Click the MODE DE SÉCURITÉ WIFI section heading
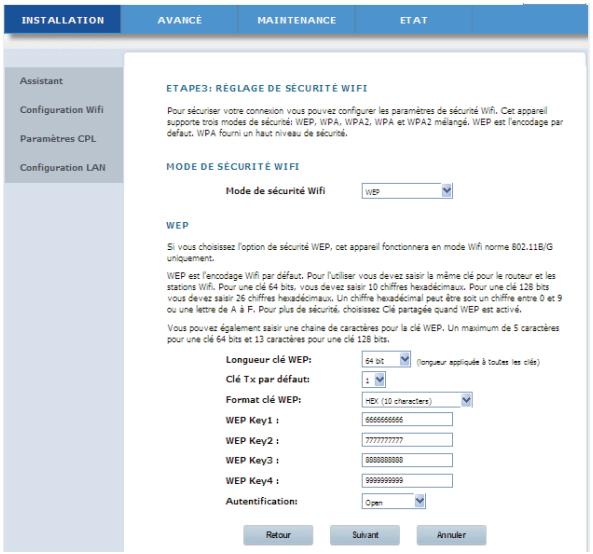This screenshot has height=554, width=593. tap(233, 167)
